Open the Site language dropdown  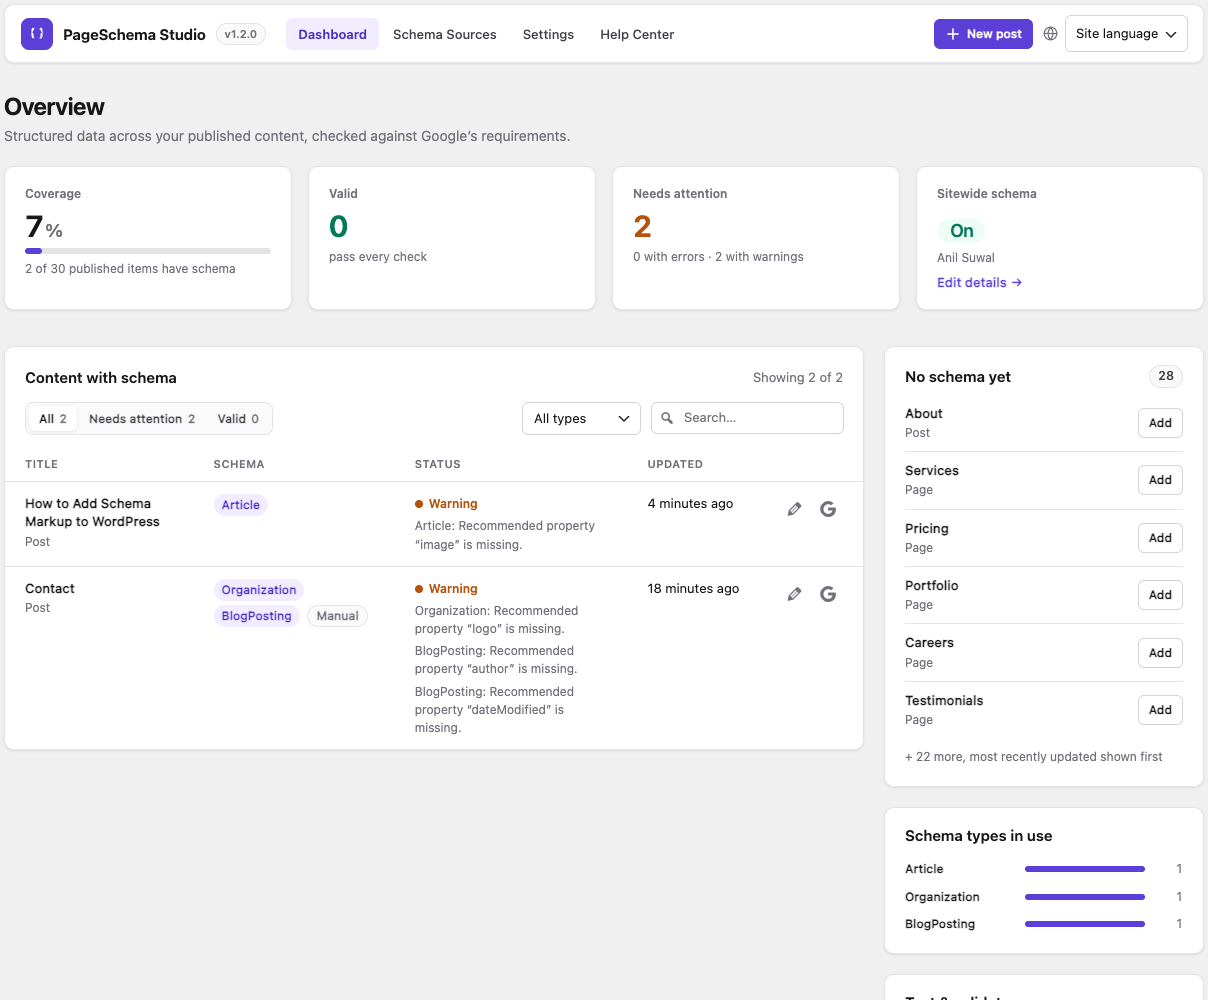click(x=1126, y=34)
